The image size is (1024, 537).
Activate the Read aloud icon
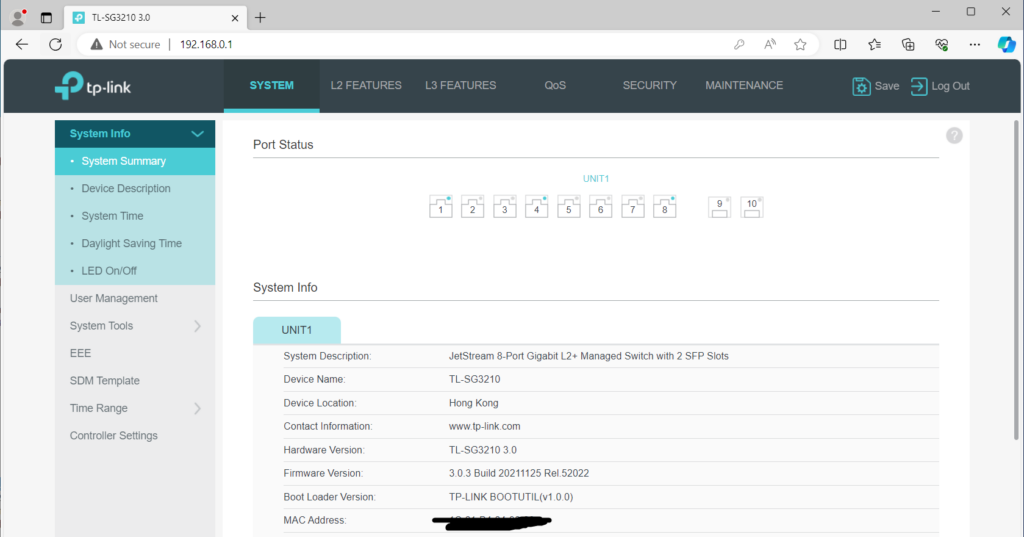pos(770,44)
